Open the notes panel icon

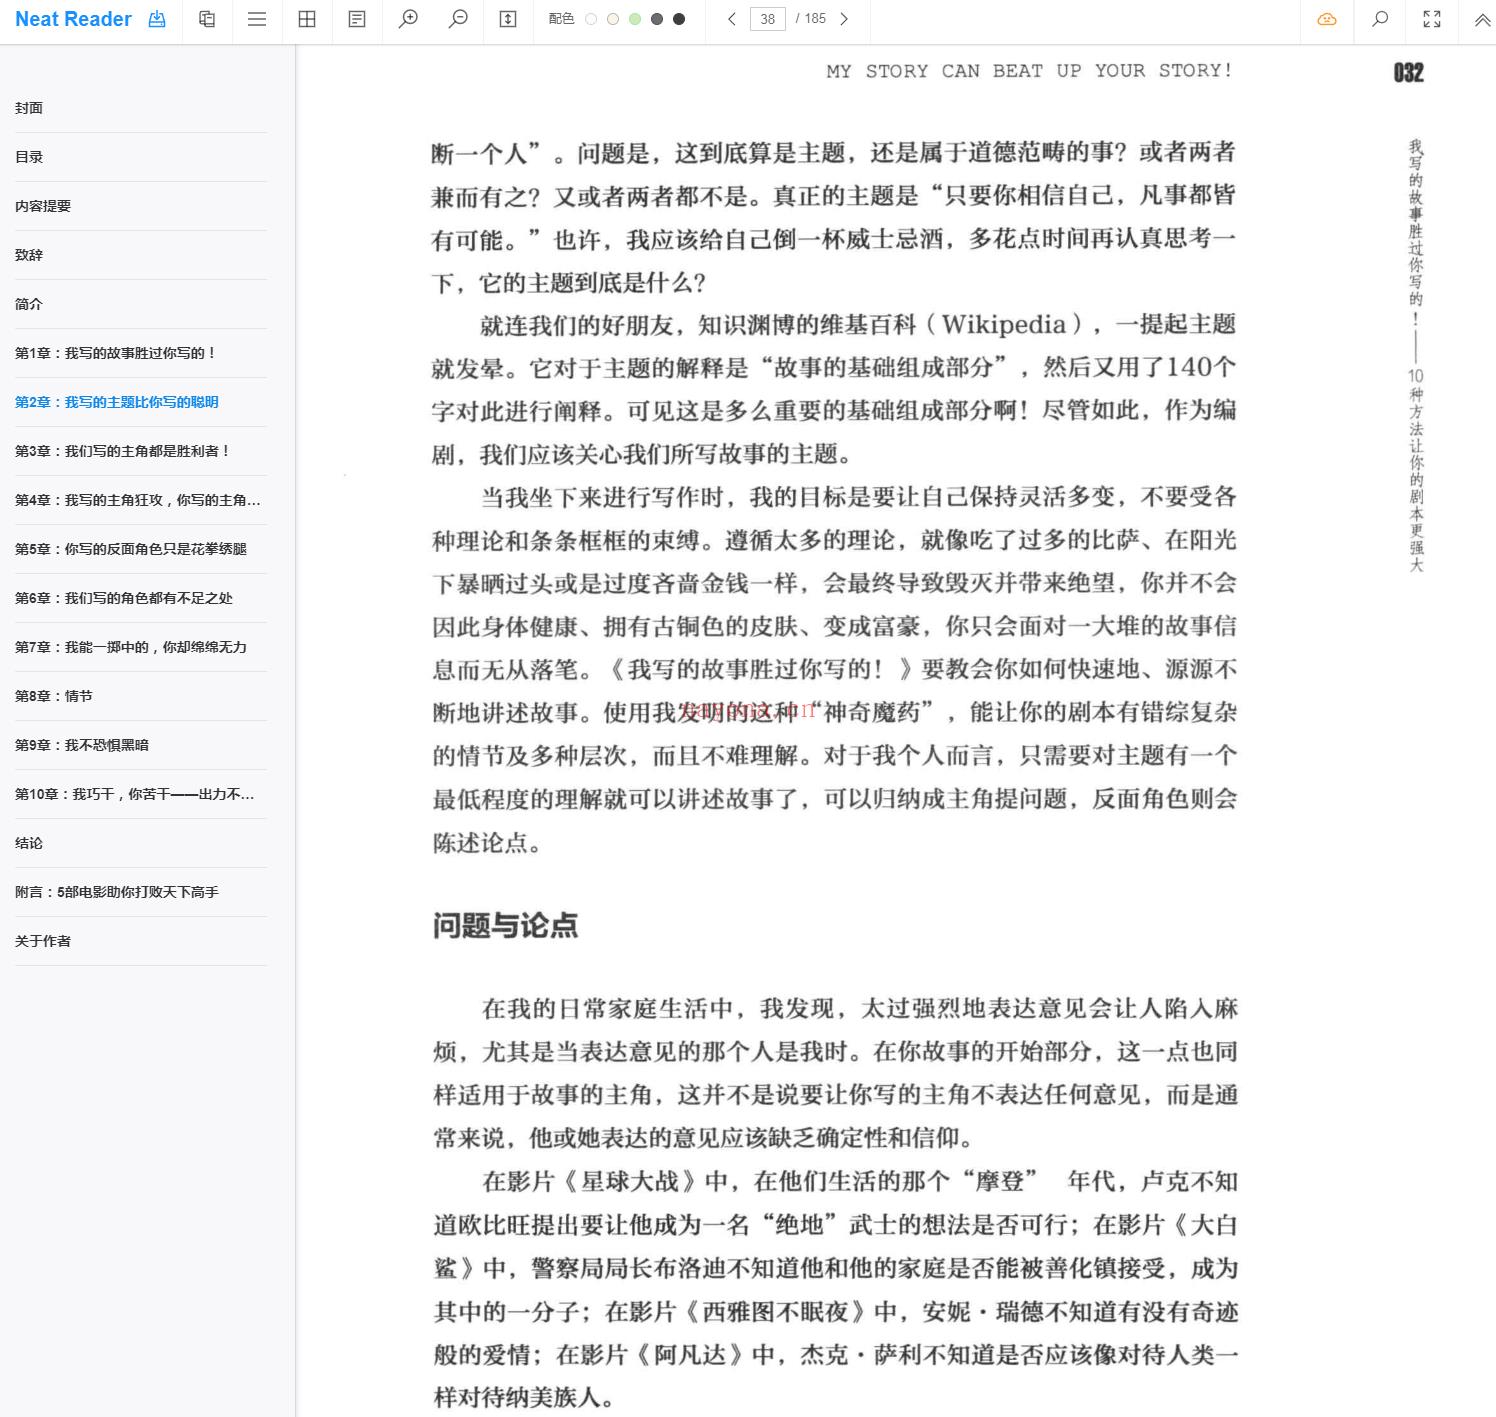coord(357,19)
